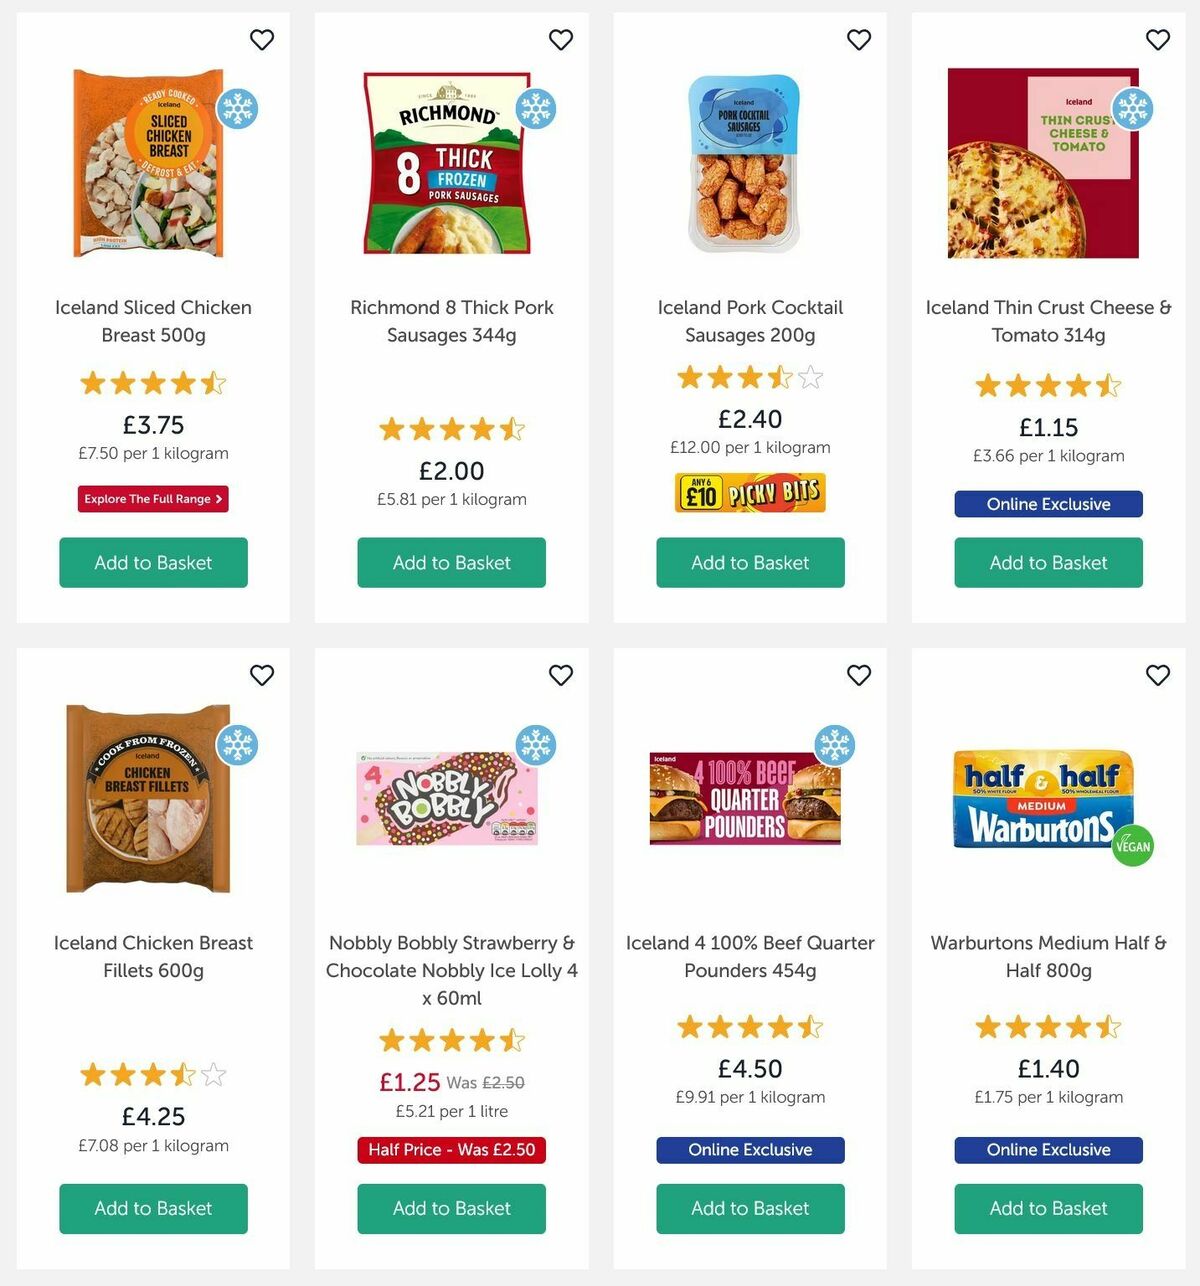Viewport: 1200px width, 1286px height.
Task: Click the Iceland Chicken Breast Fillets product image
Action: [150, 797]
